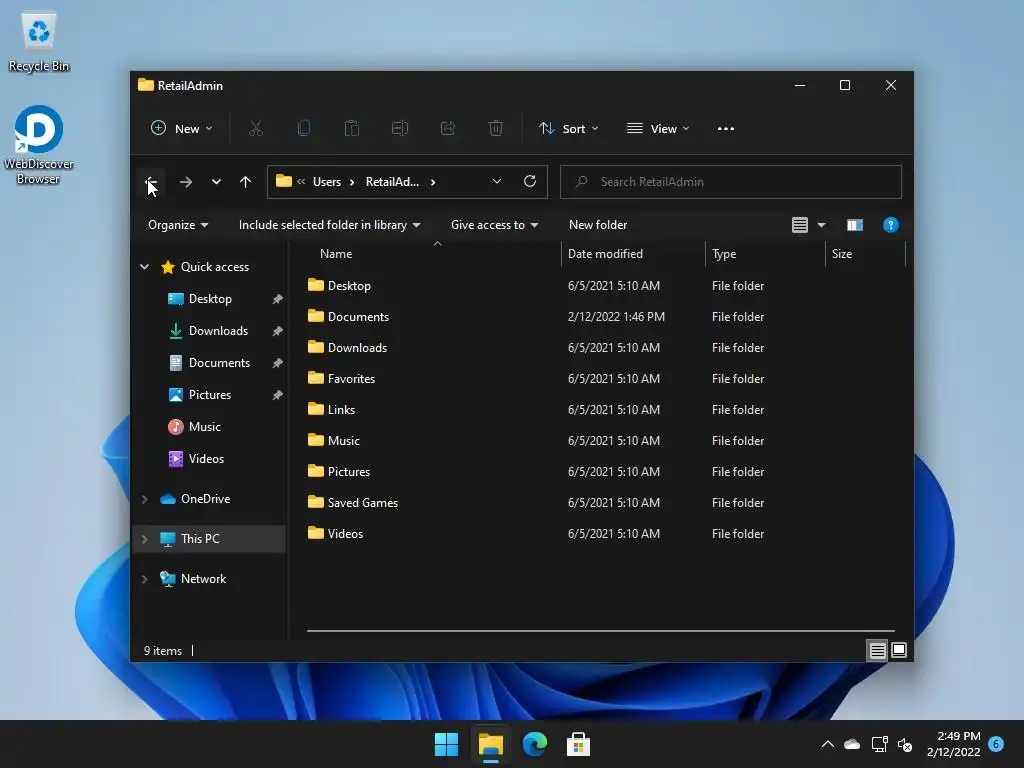
Task: Click the Delete trash can icon
Action: pyautogui.click(x=496, y=129)
